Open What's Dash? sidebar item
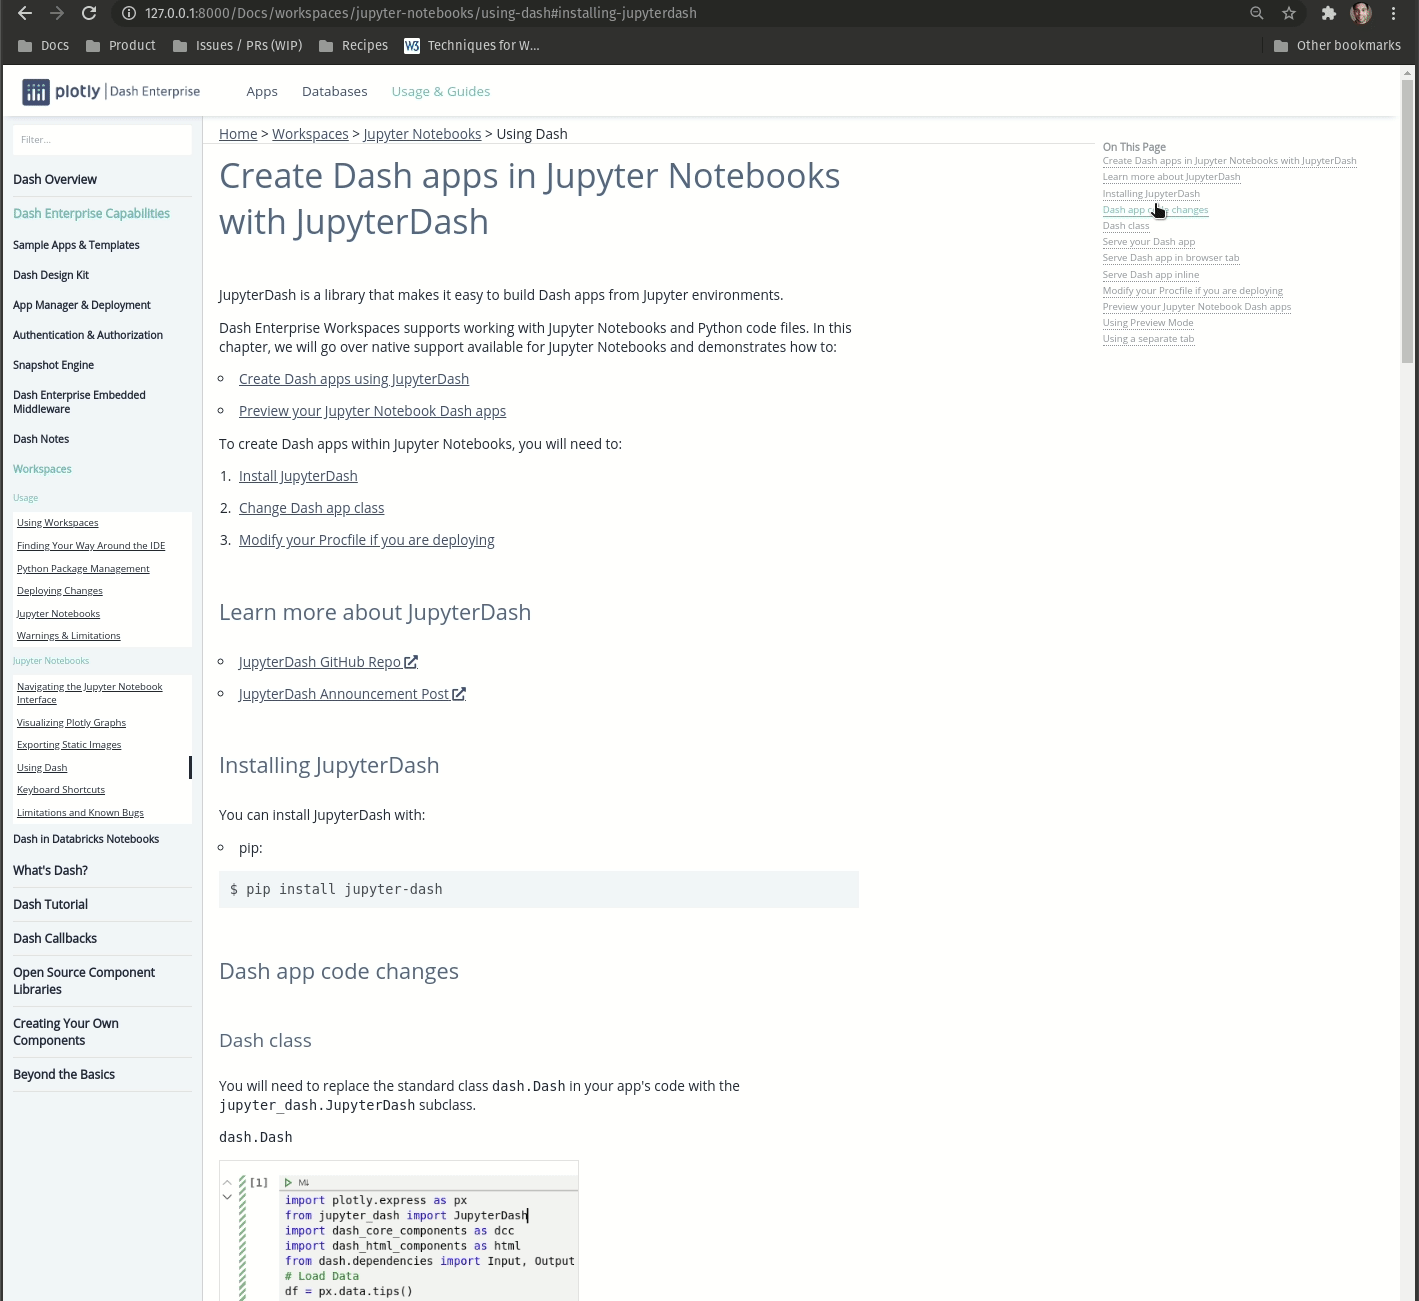 pos(50,870)
